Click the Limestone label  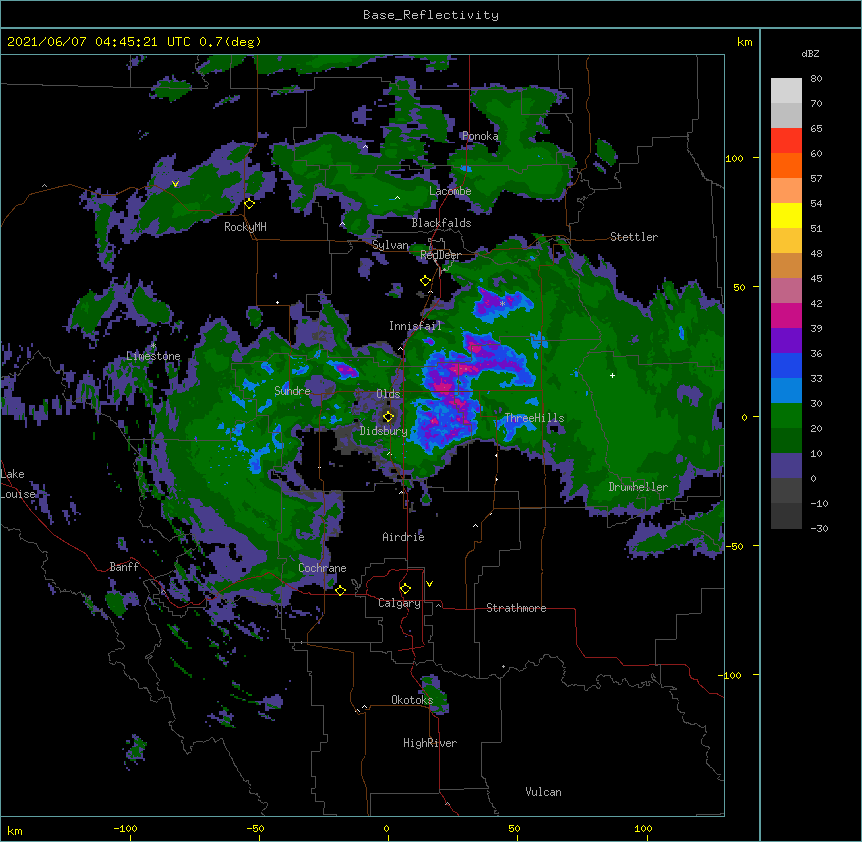[x=153, y=356]
